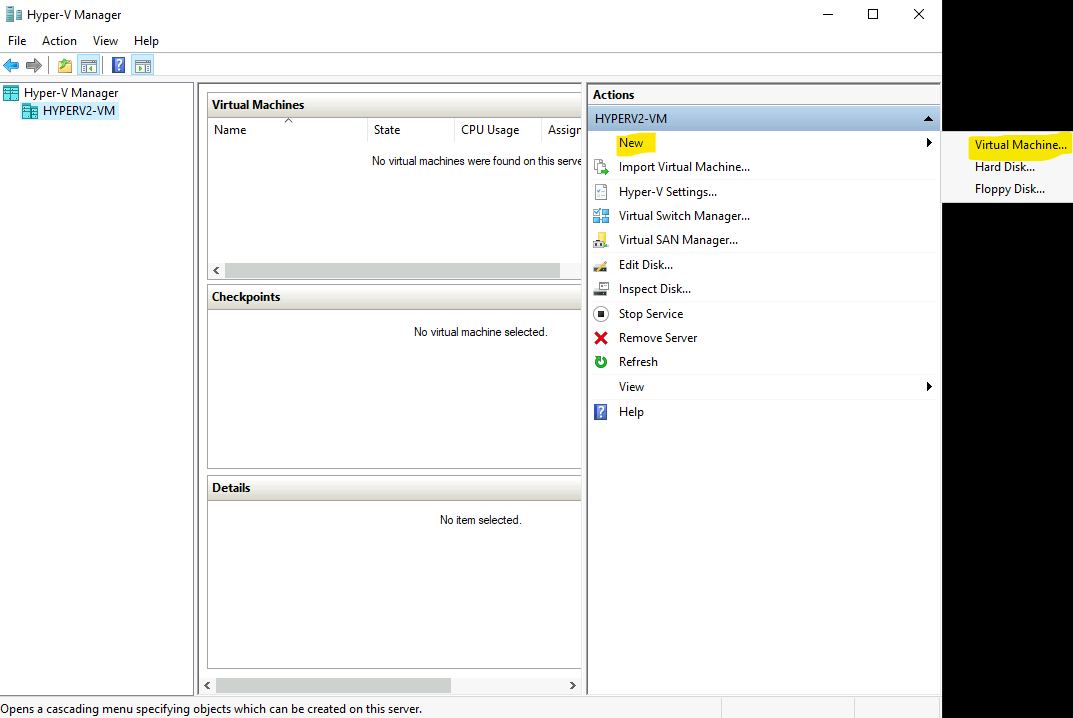The image size is (1073, 718).
Task: Click the center pane bottom scrollbar thumb
Action: pos(333,685)
